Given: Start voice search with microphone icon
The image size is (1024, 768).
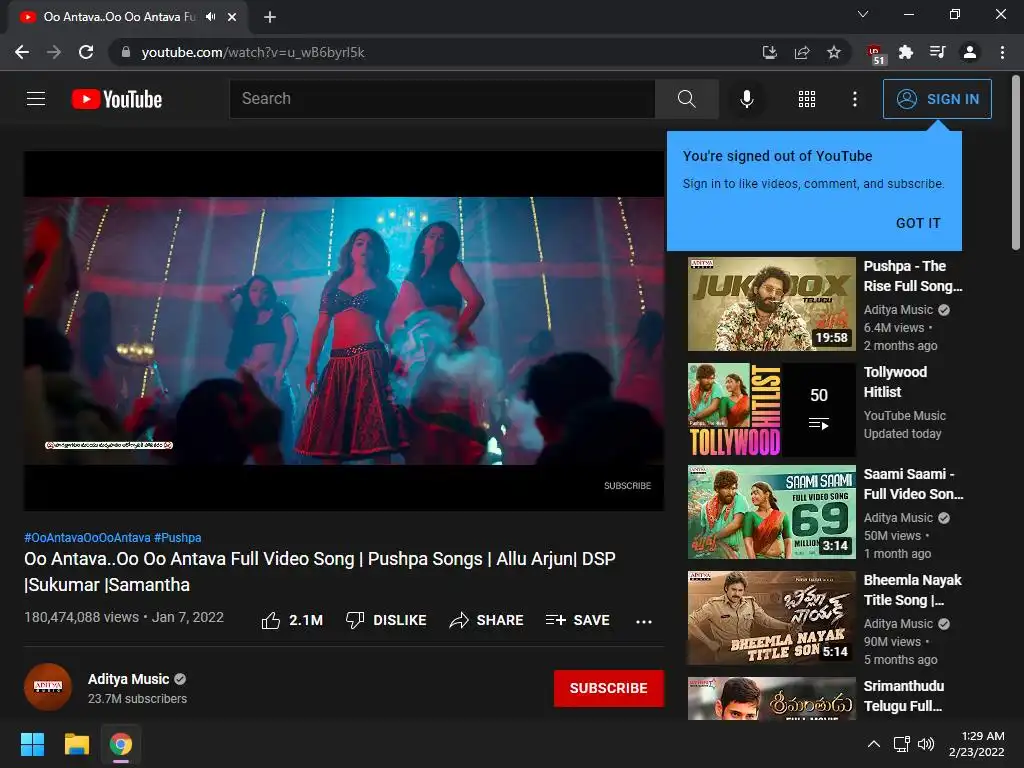Looking at the screenshot, I should [746, 99].
